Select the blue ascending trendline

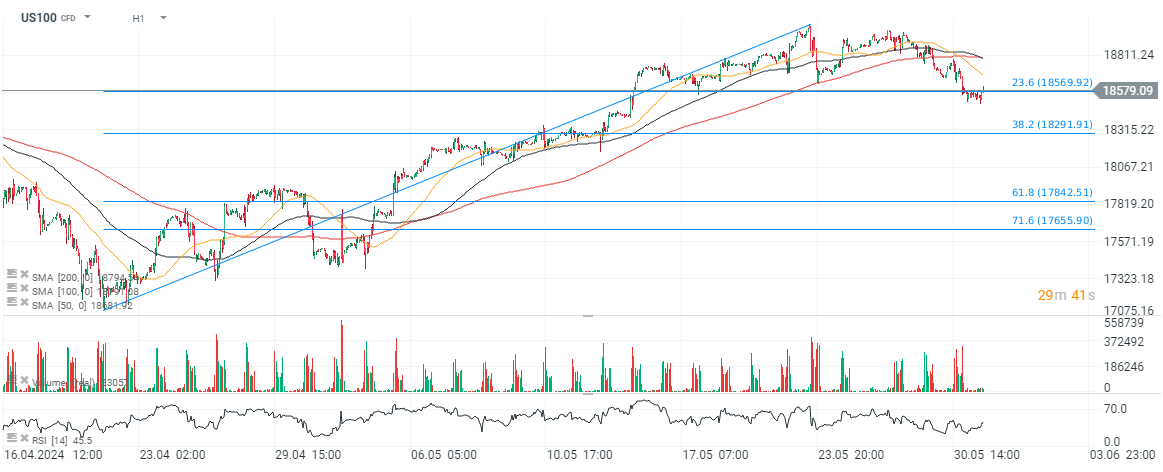(470, 161)
